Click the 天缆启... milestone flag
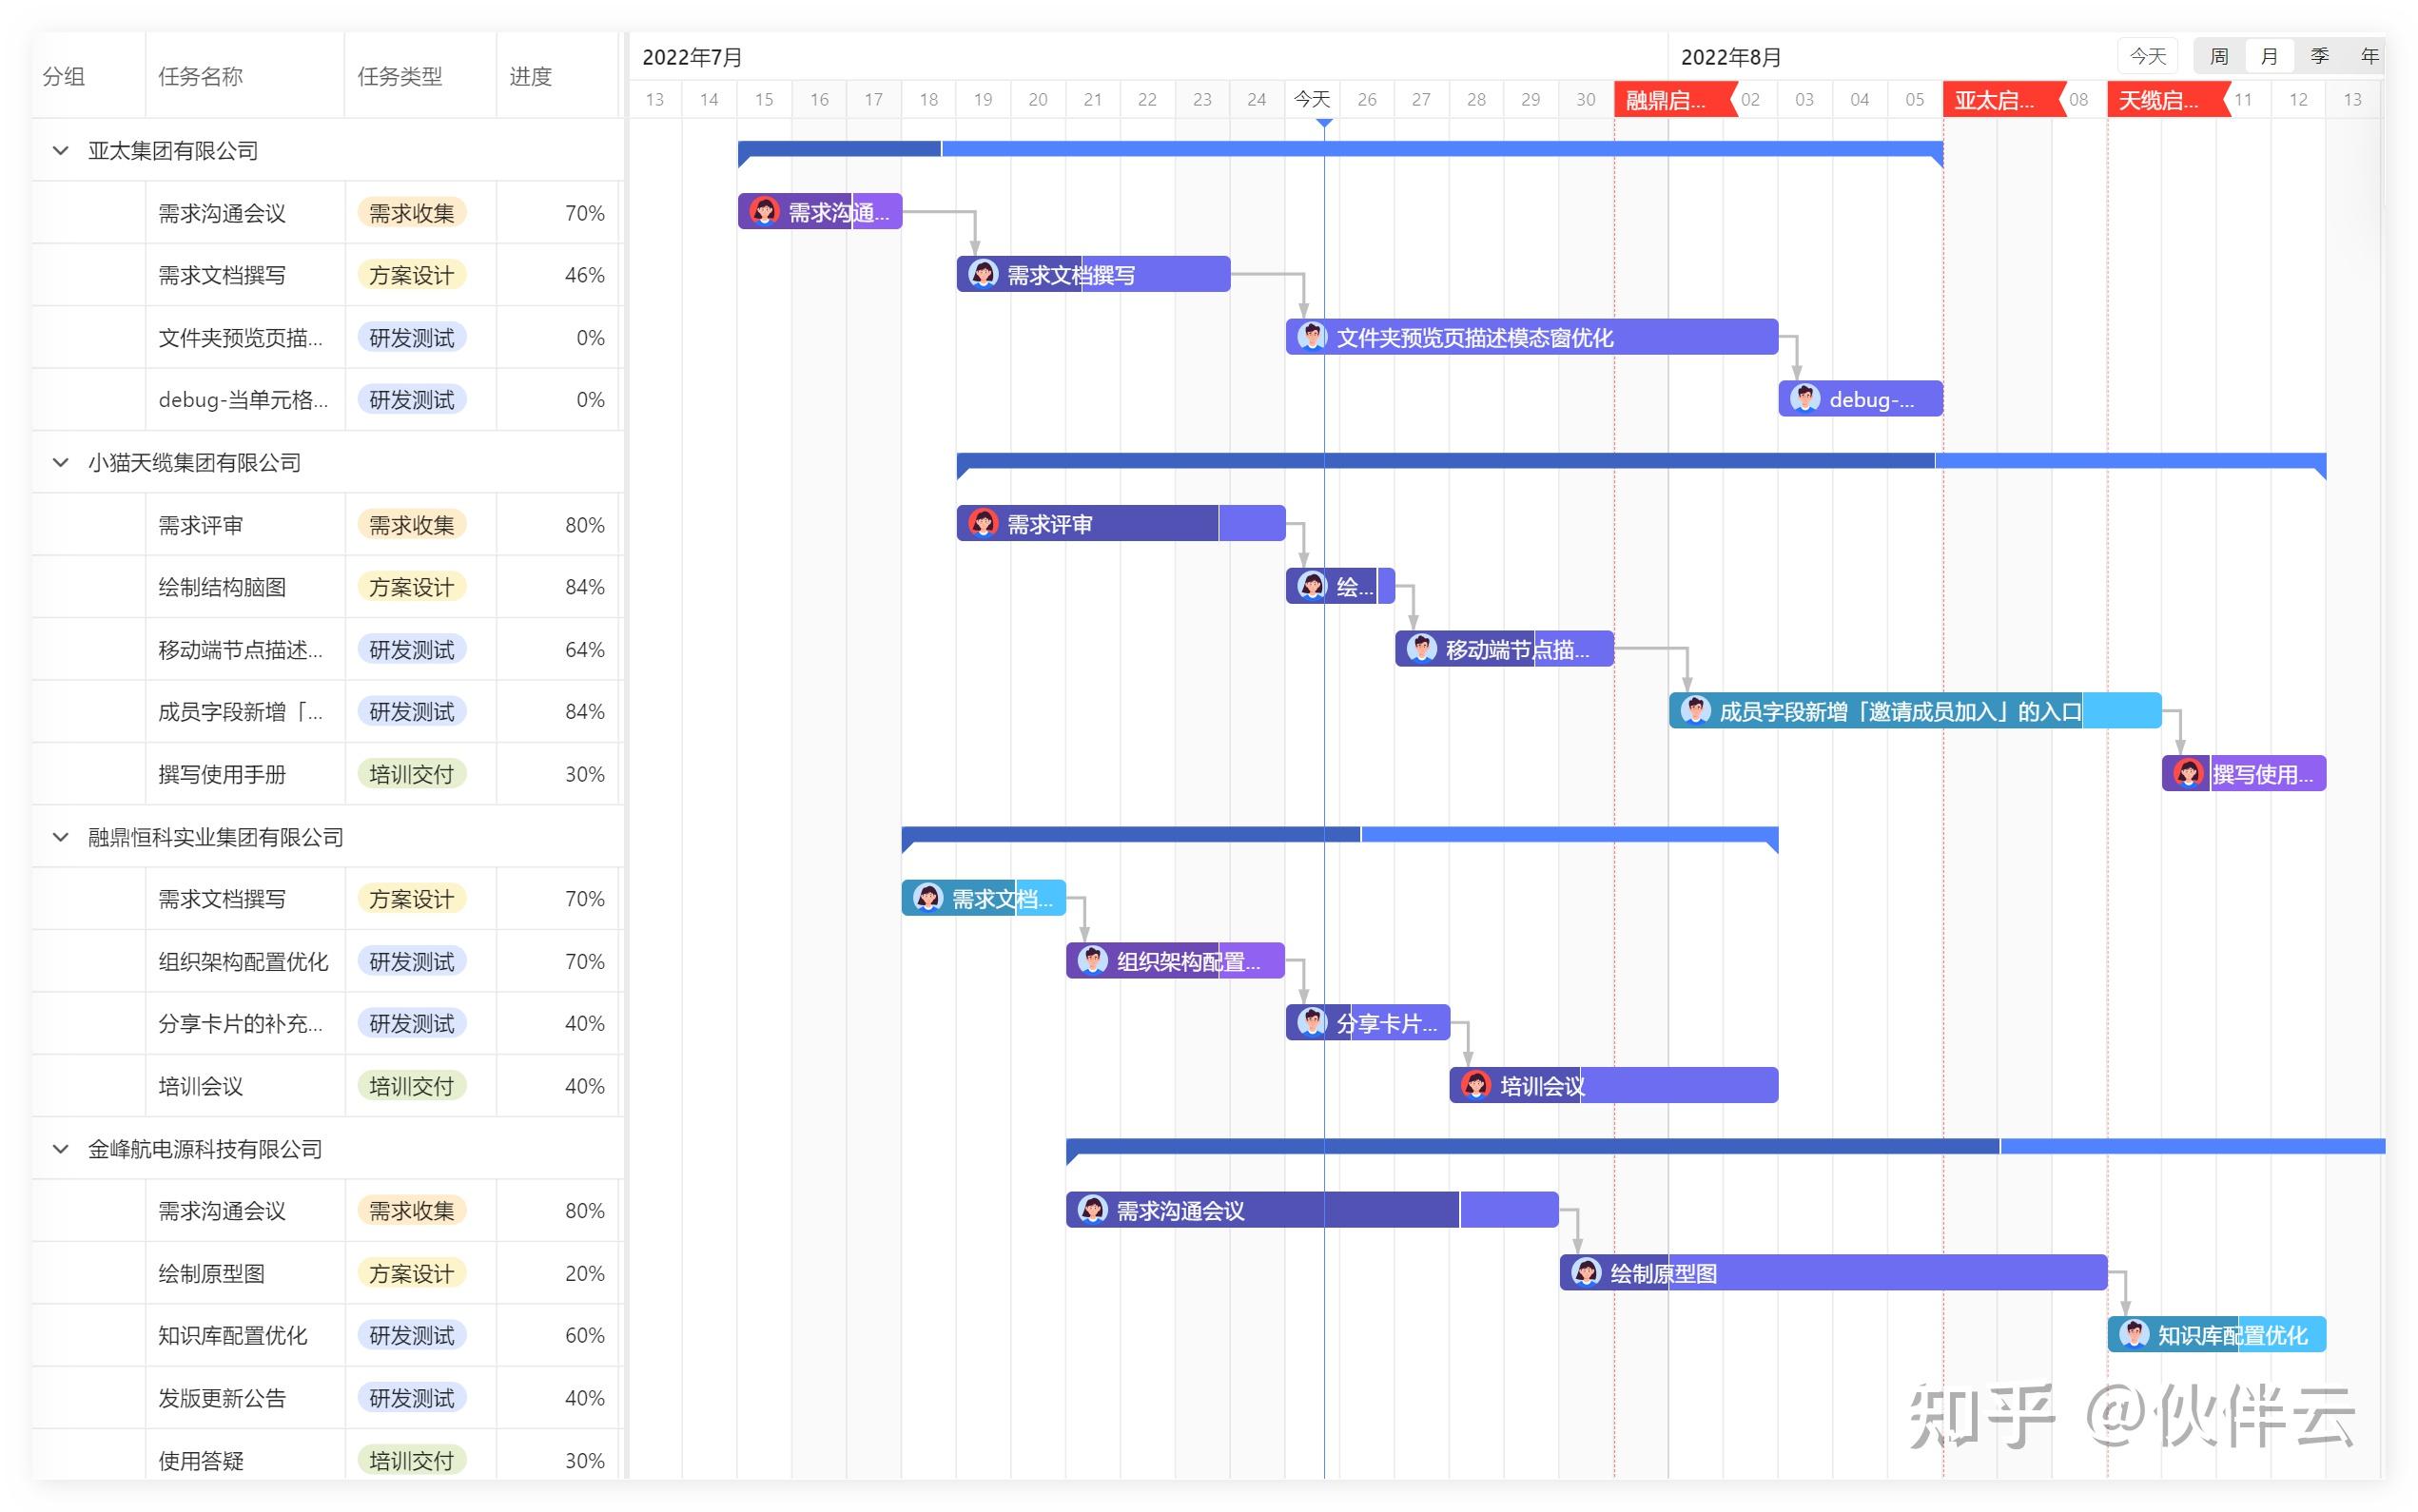The image size is (2418, 1512). [2168, 100]
